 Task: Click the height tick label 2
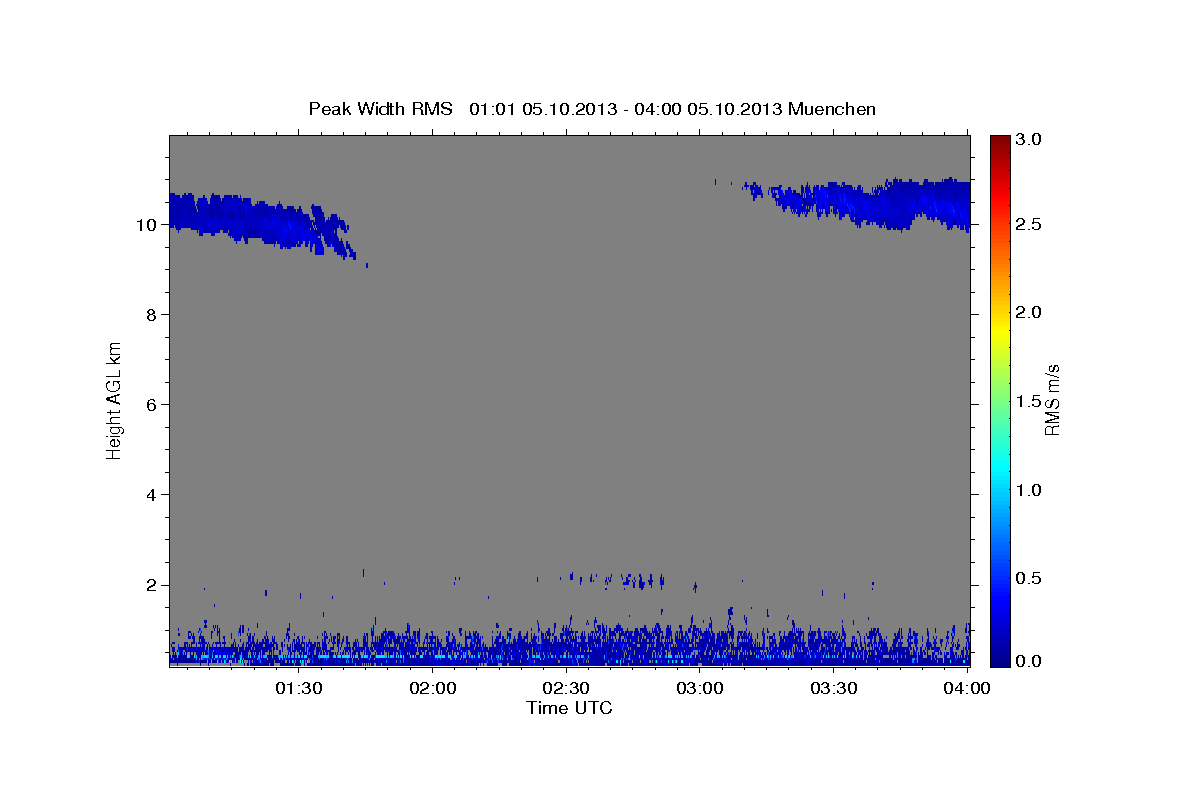[x=152, y=585]
